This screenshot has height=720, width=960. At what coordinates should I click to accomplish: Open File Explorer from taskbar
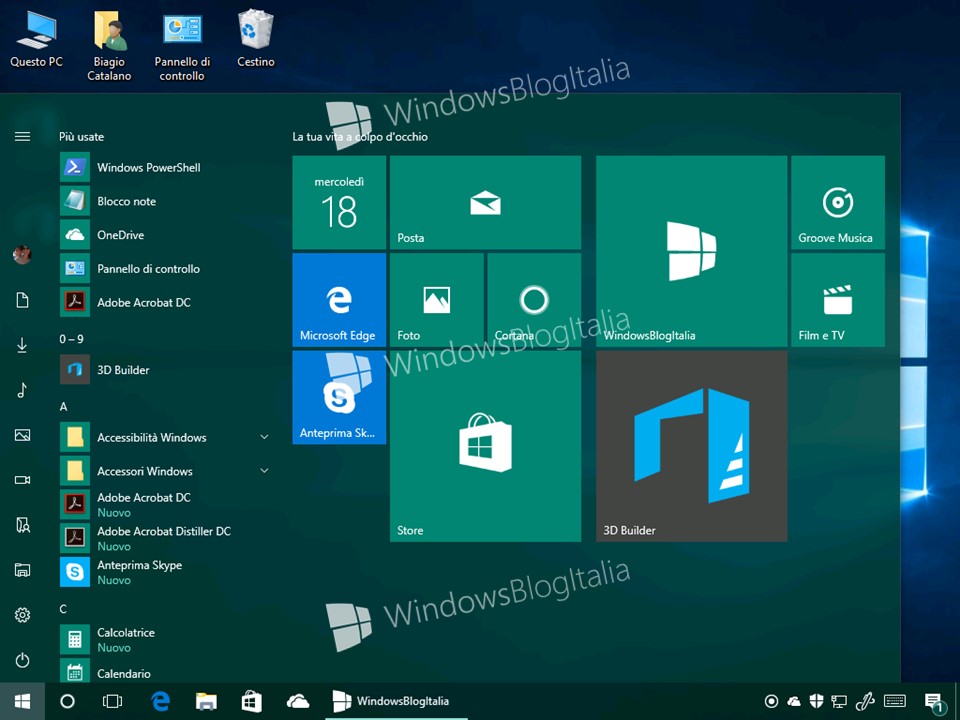pos(206,701)
